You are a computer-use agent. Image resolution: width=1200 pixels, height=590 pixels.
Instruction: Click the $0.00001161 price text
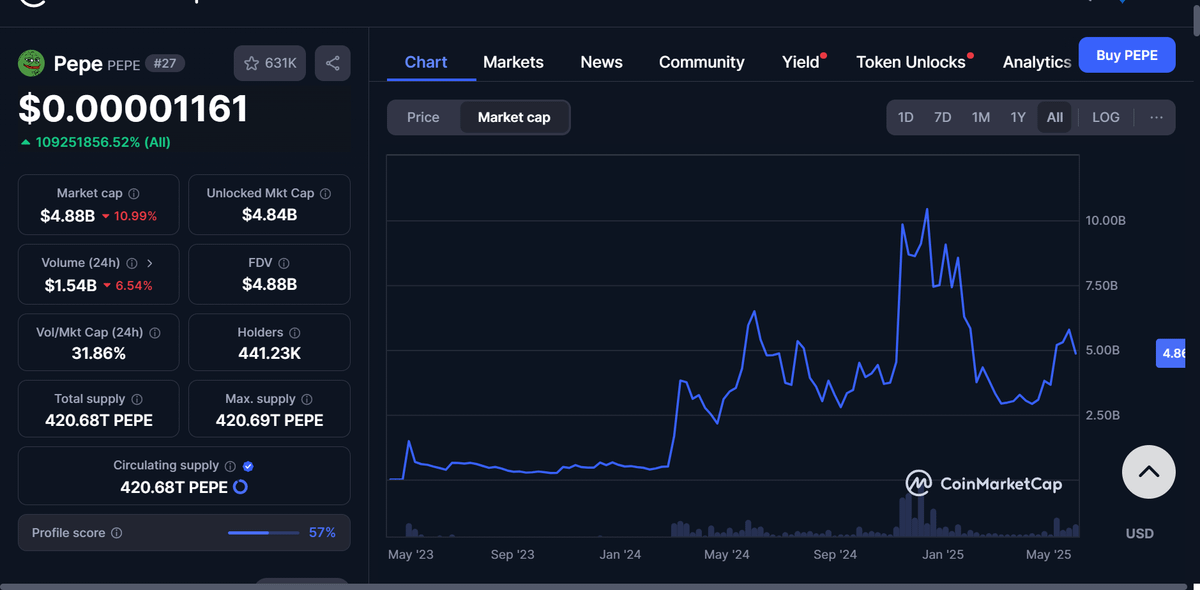[x=133, y=108]
